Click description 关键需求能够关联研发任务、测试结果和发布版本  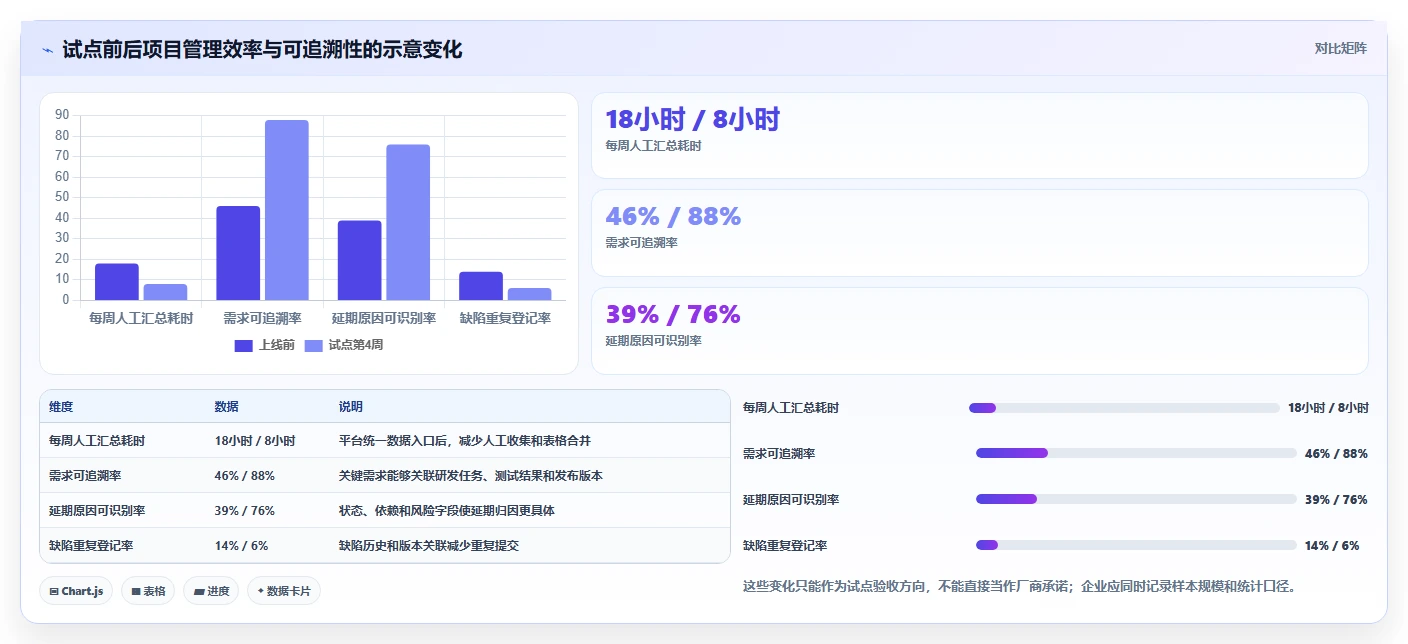pos(470,476)
